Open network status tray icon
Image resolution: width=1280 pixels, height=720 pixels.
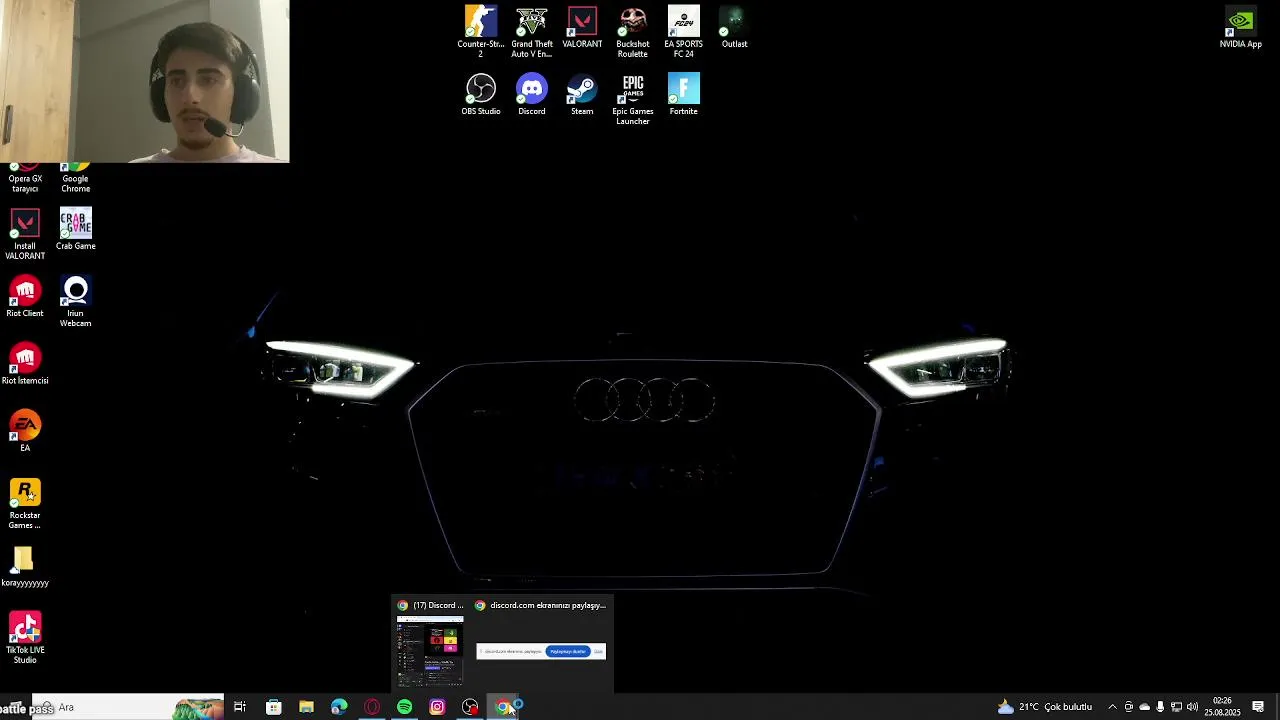(1176, 707)
